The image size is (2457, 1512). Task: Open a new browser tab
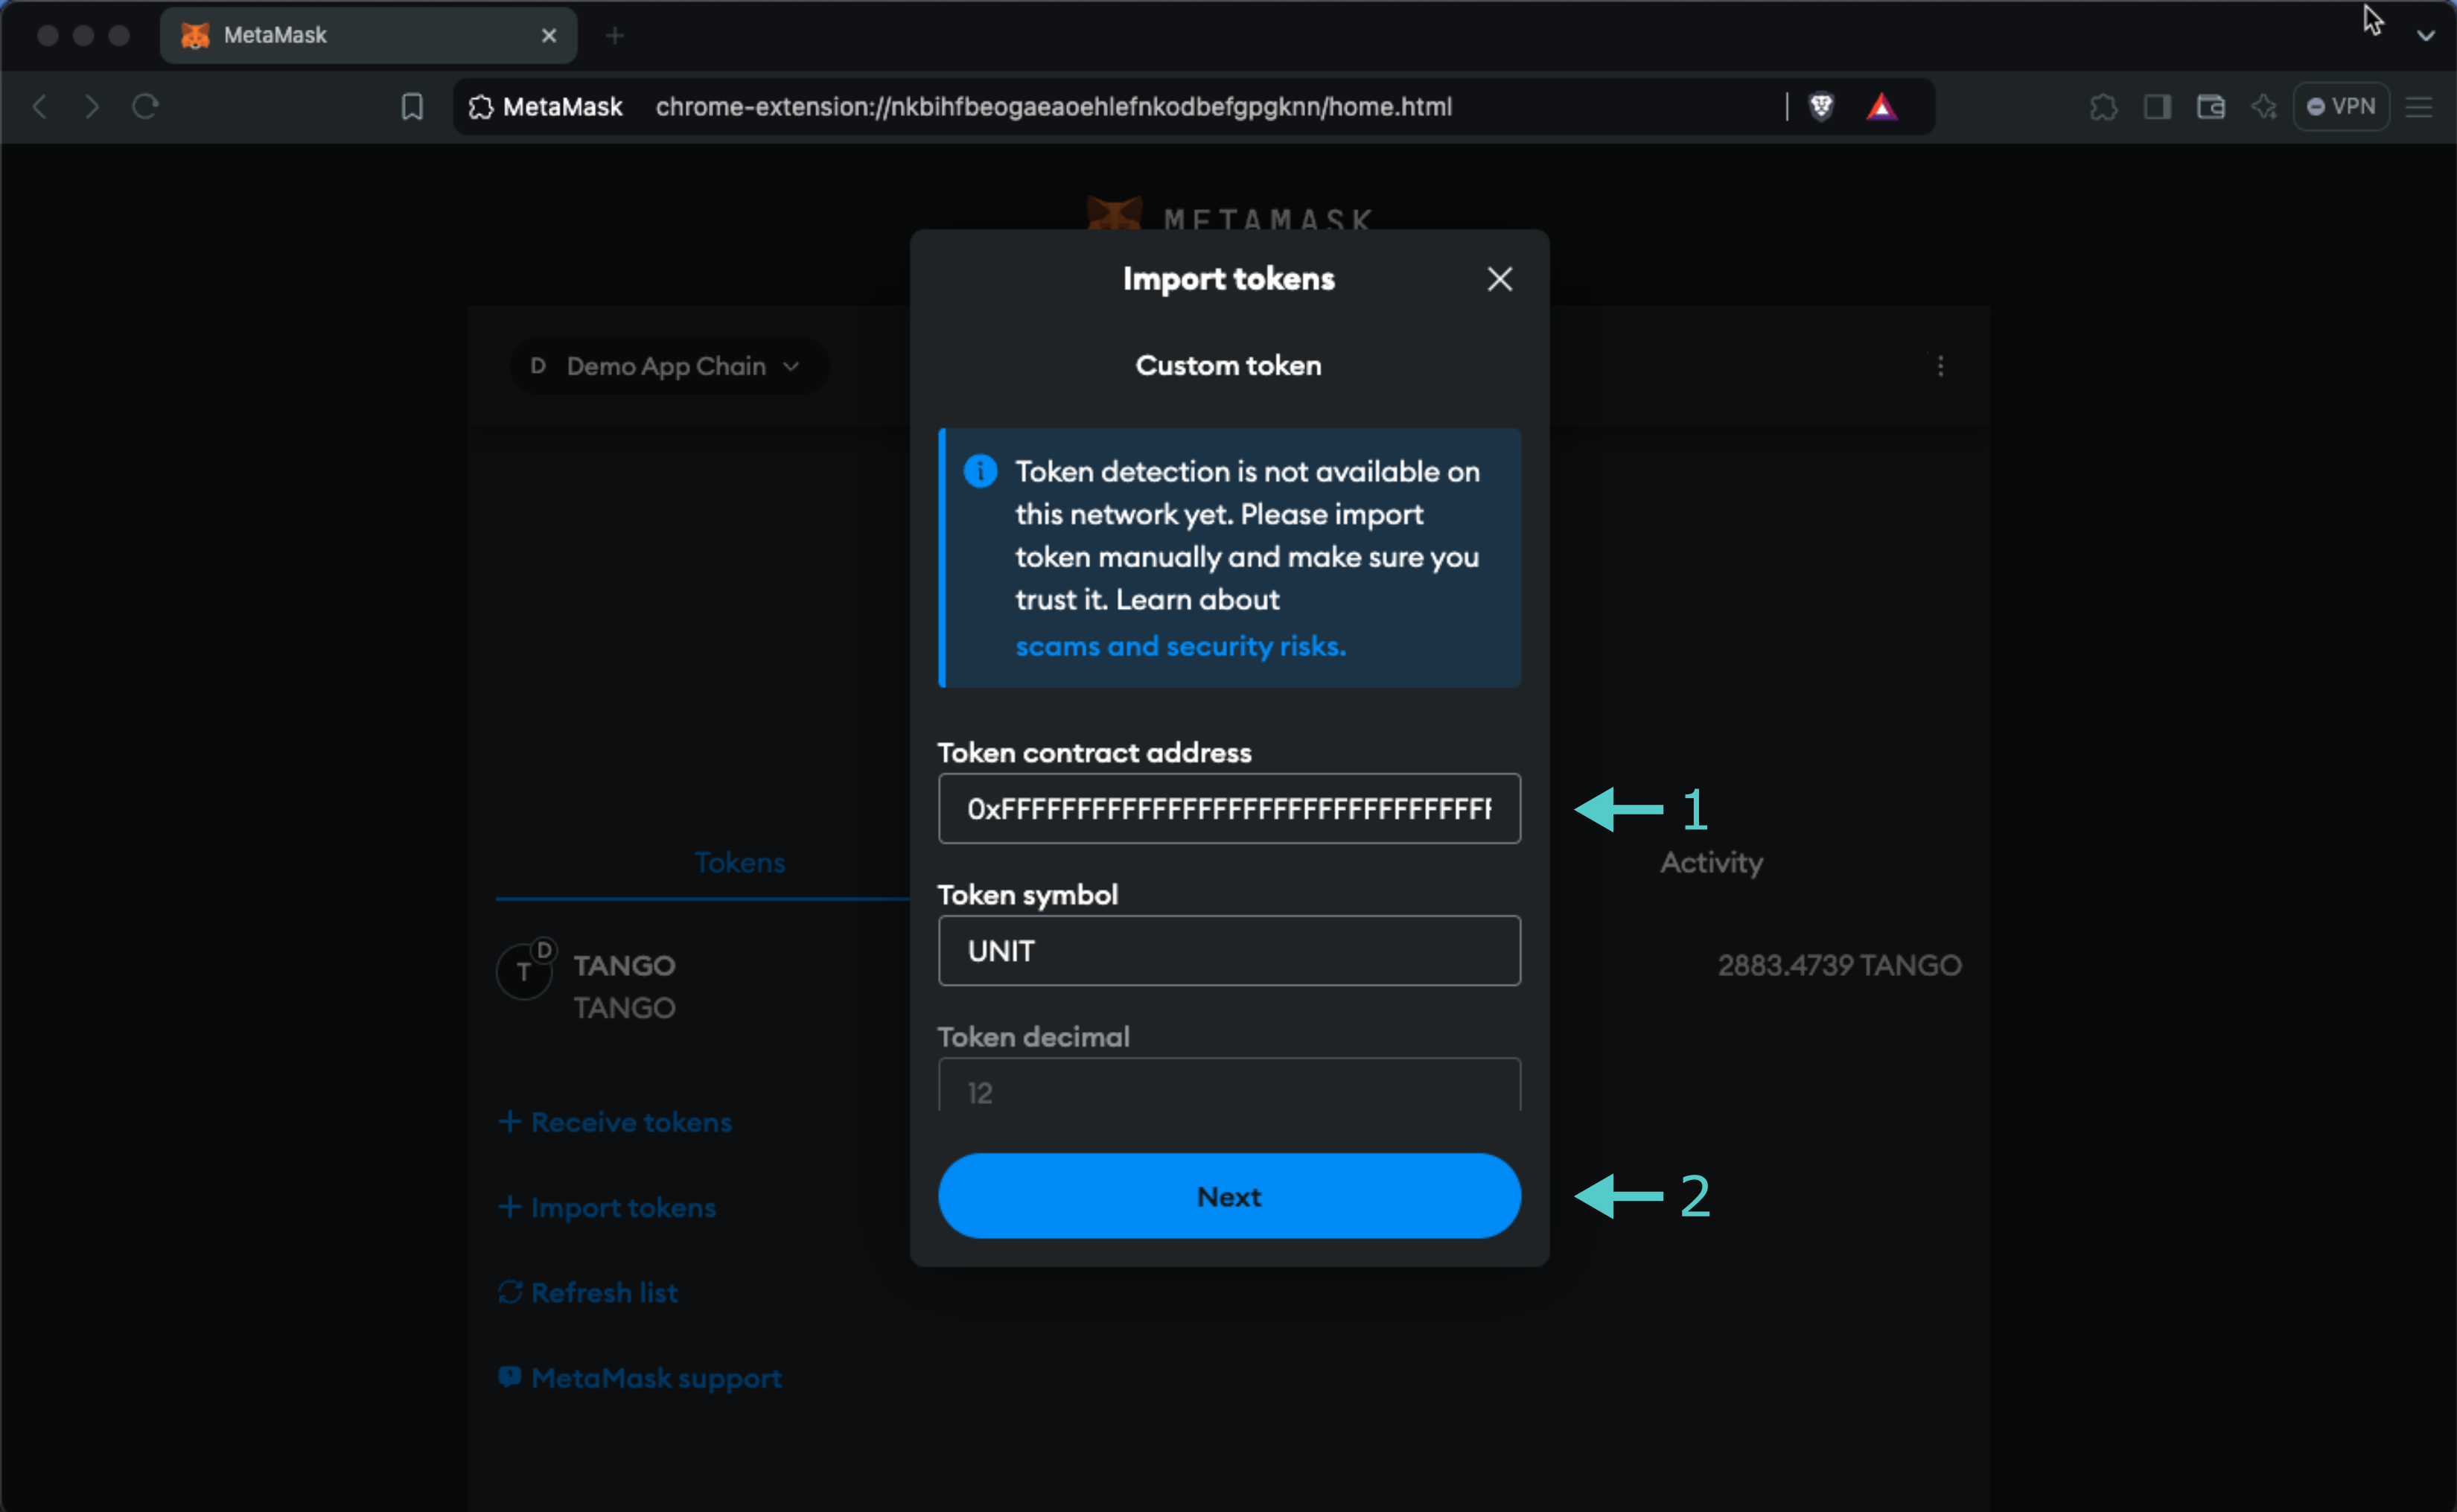615,36
